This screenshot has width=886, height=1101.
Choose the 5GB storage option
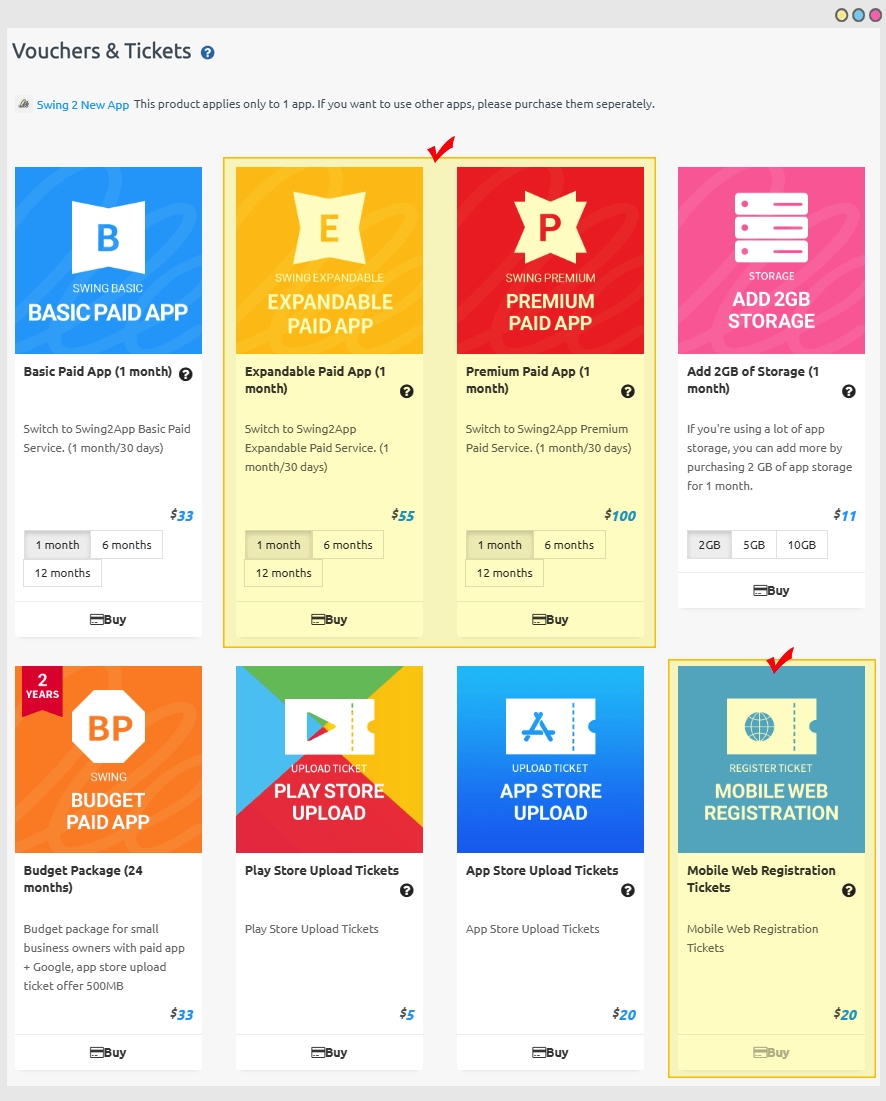pos(754,545)
